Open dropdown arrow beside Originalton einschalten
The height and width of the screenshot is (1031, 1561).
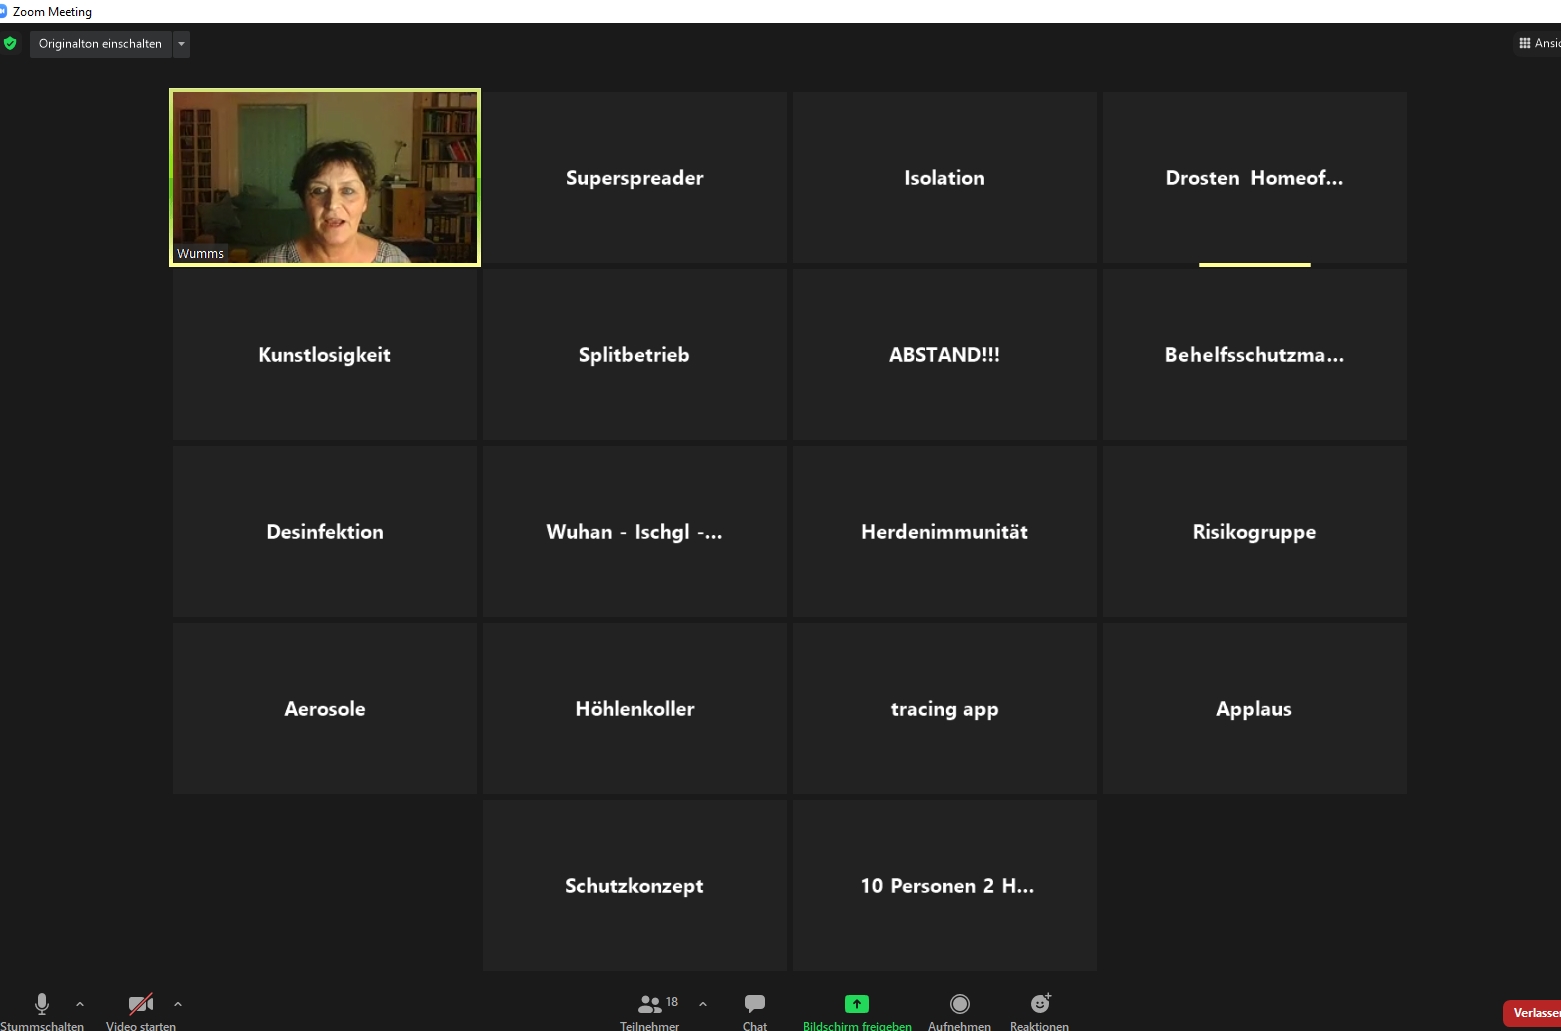click(181, 44)
